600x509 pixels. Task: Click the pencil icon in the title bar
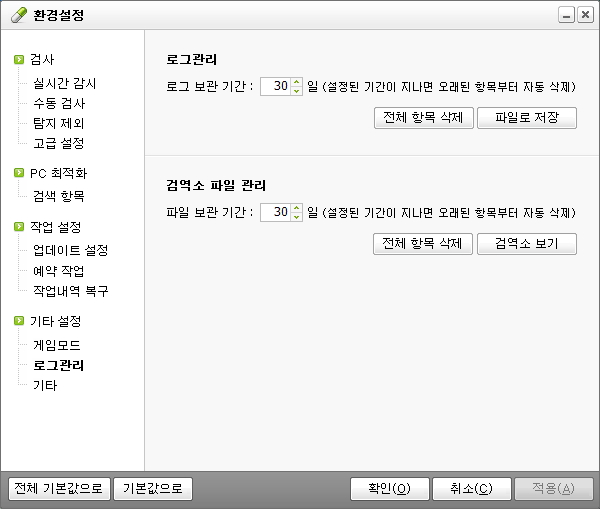(19, 15)
